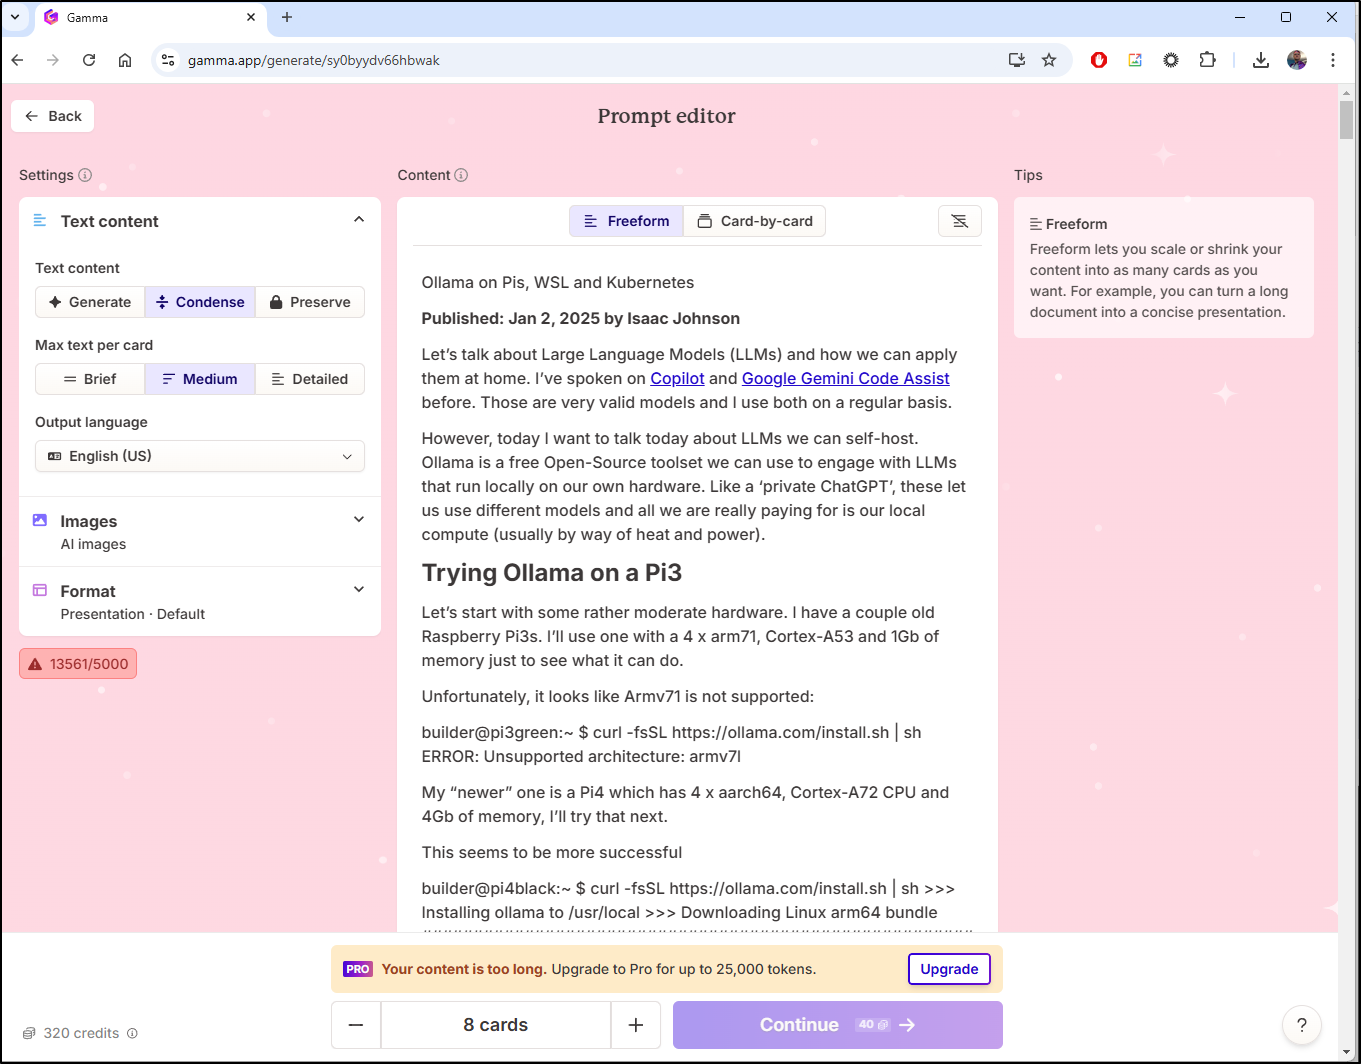Click the browser home icon

click(125, 60)
